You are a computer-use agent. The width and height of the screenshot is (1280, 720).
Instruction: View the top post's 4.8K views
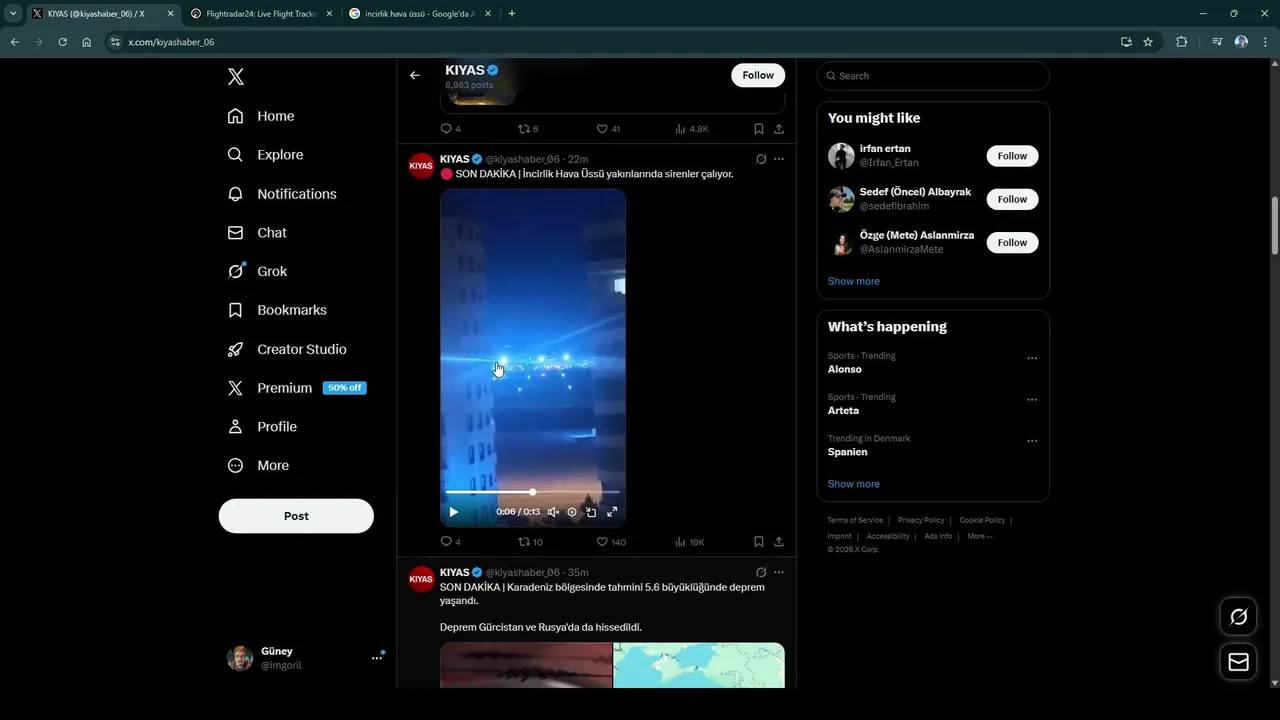[691, 129]
